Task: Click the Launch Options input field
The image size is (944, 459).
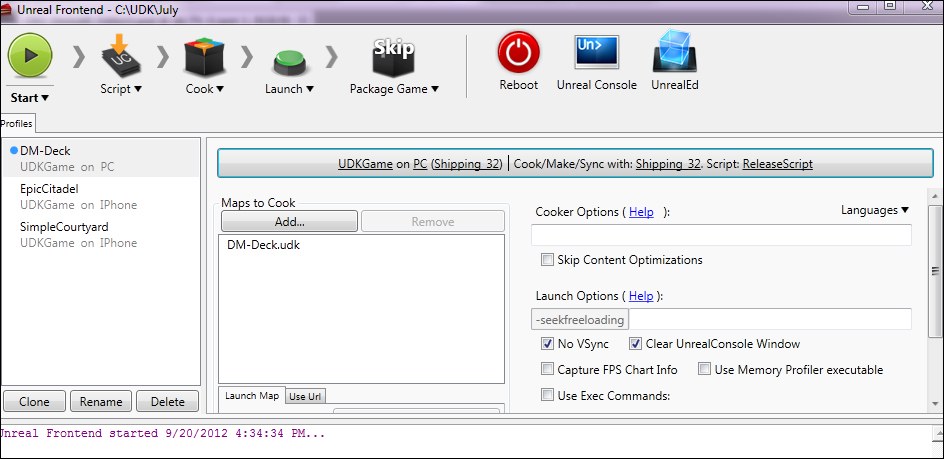Action: [x=770, y=319]
